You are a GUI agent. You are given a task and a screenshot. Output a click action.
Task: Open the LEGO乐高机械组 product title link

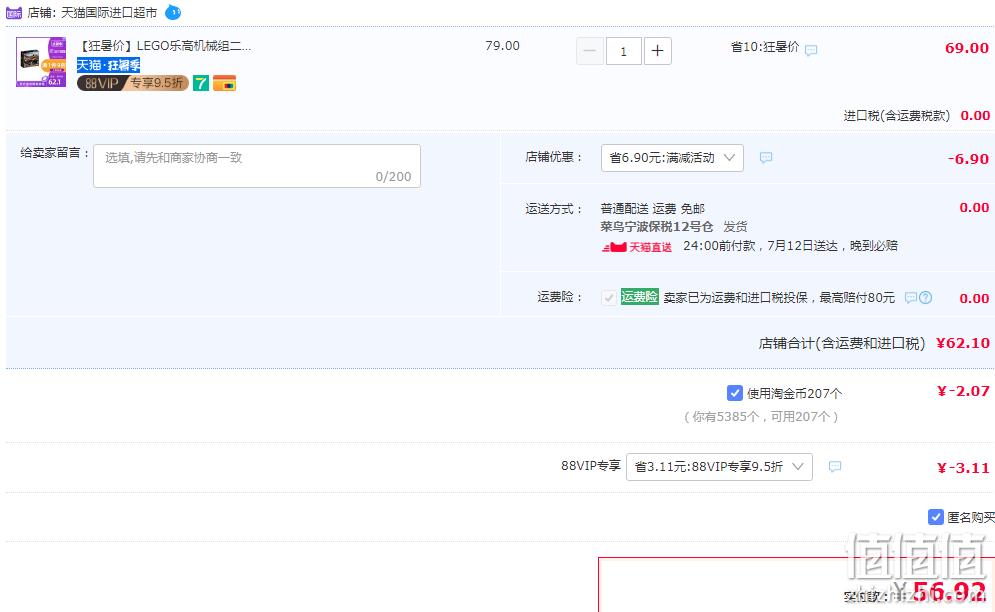[165, 46]
